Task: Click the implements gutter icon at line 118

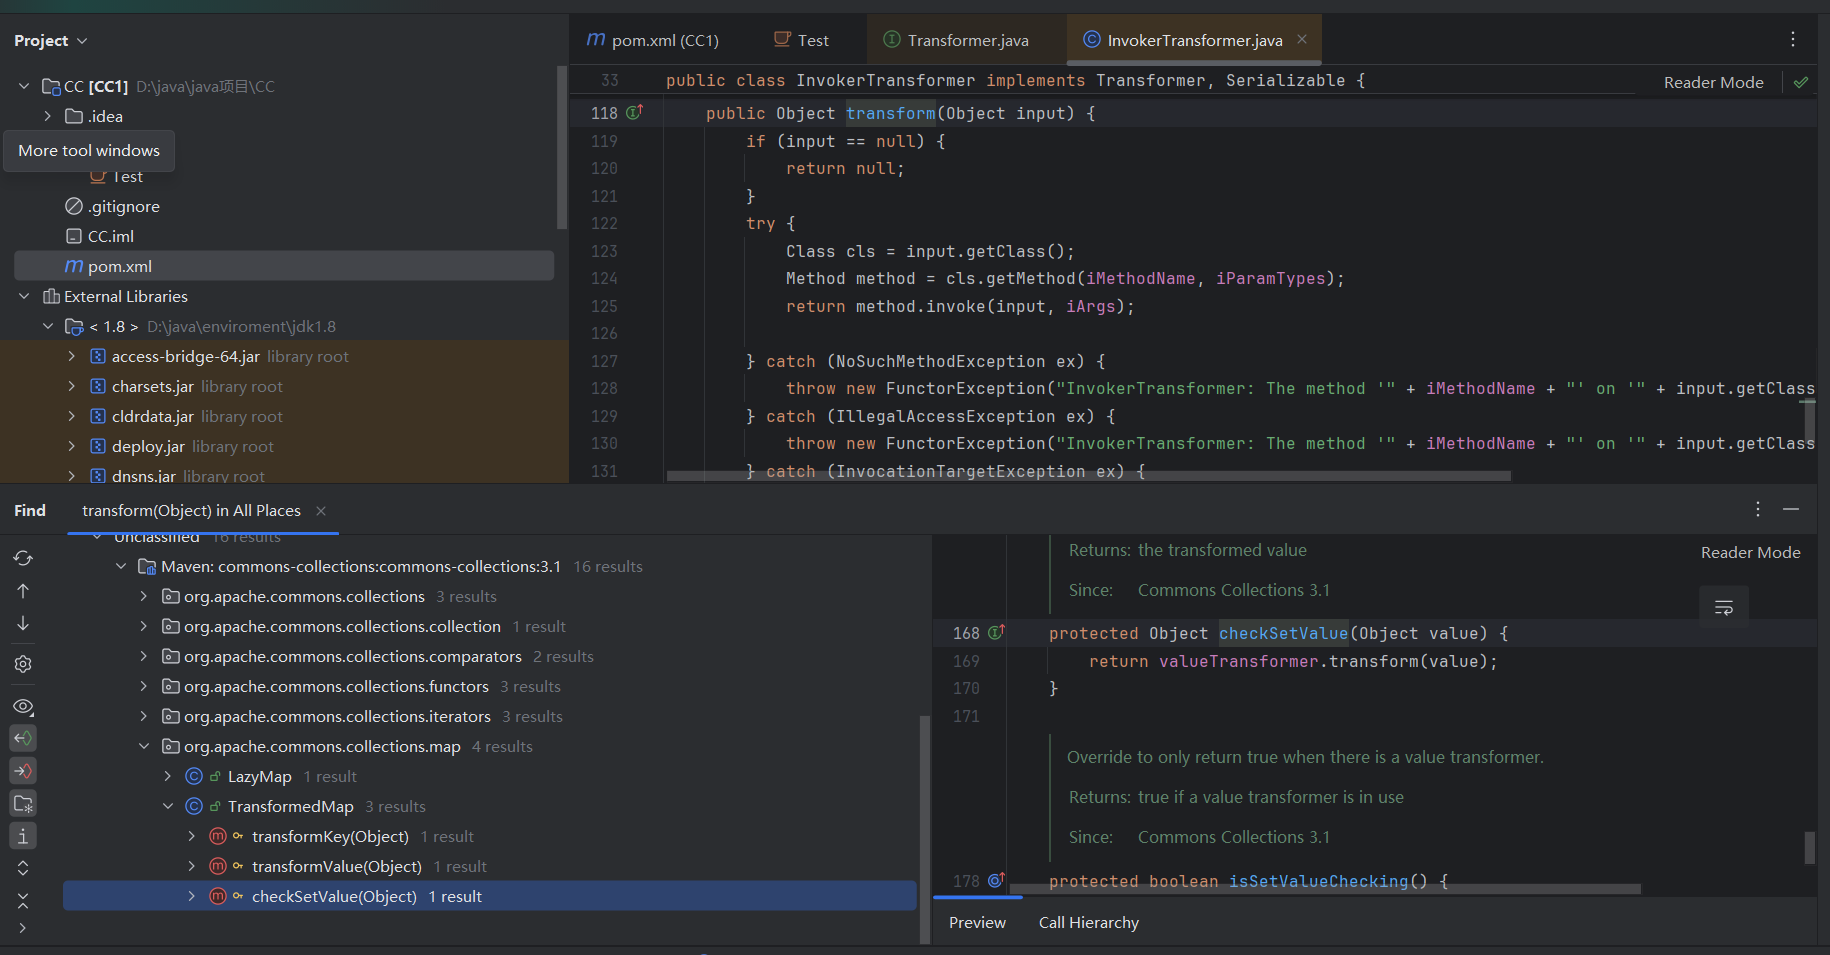Action: pyautogui.click(x=634, y=113)
